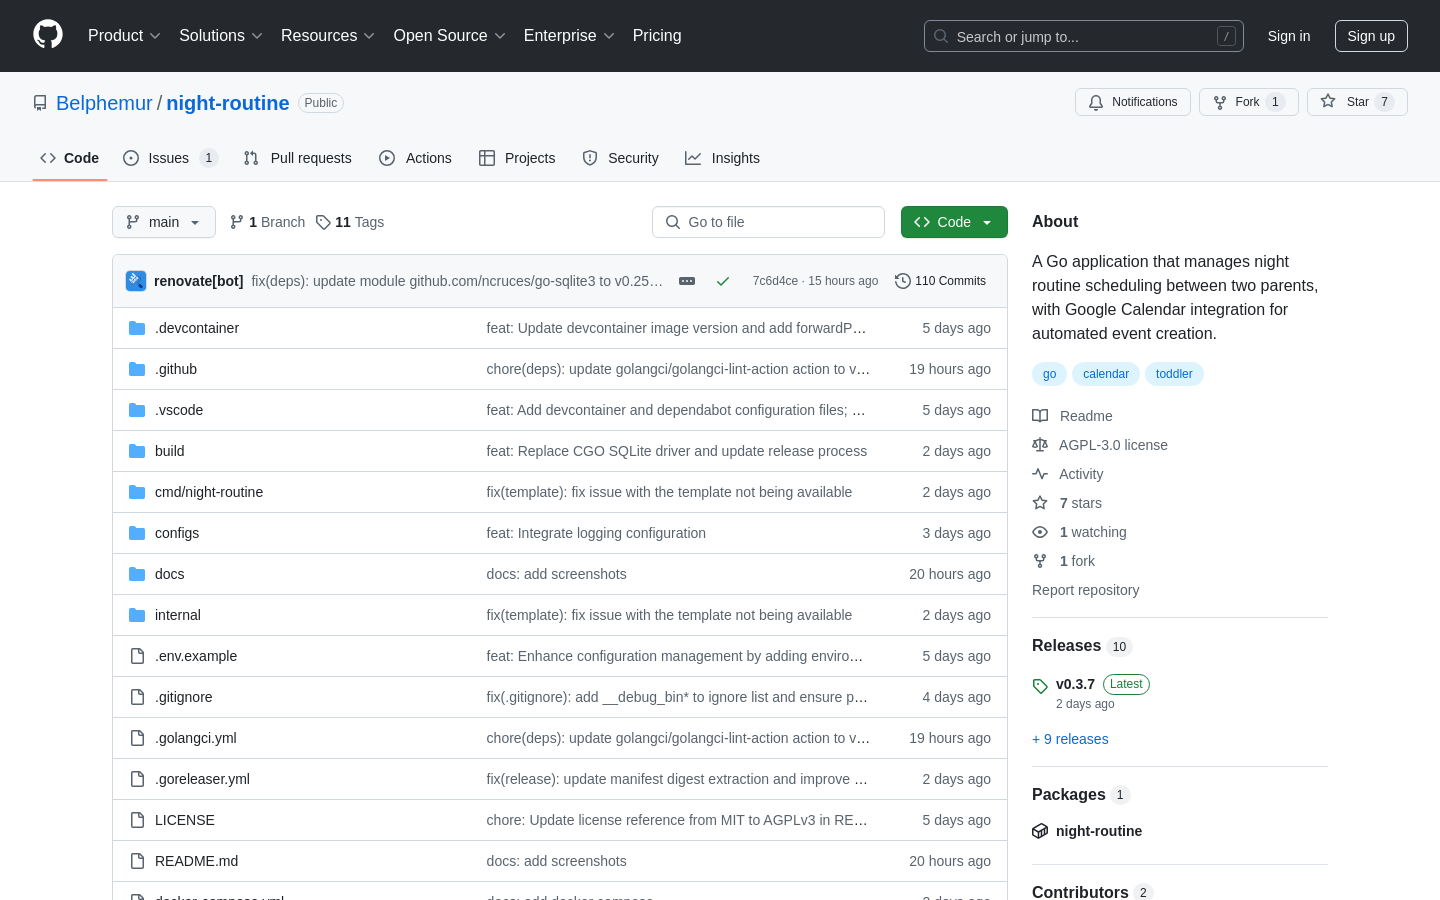
Task: Select the calendar topic tag
Action: click(x=1106, y=374)
